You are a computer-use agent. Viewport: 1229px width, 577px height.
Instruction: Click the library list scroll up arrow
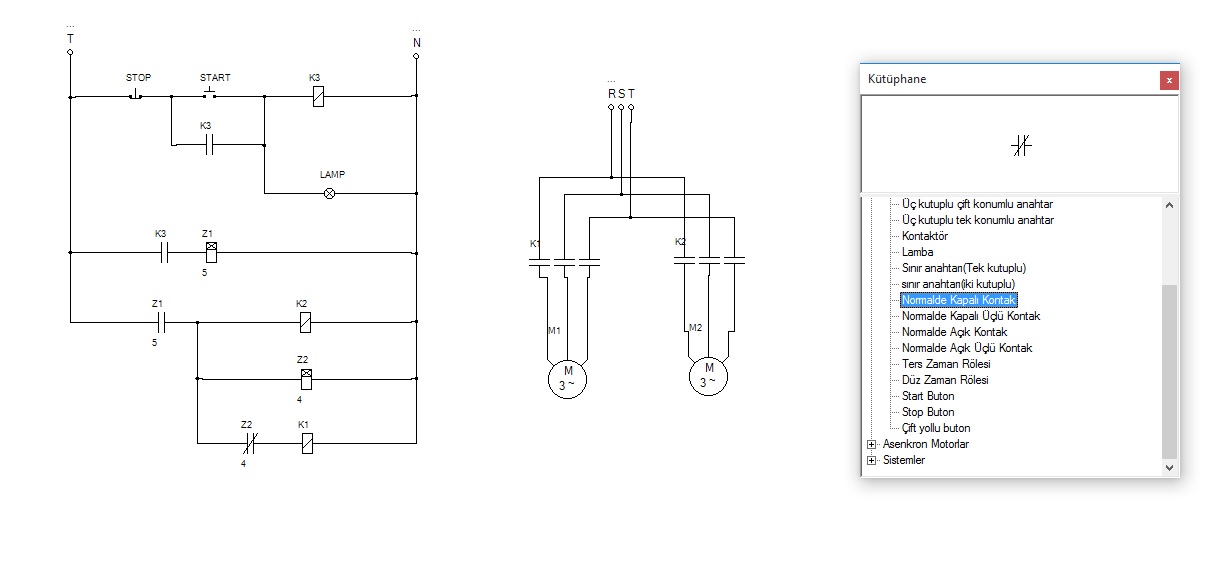tap(1170, 205)
